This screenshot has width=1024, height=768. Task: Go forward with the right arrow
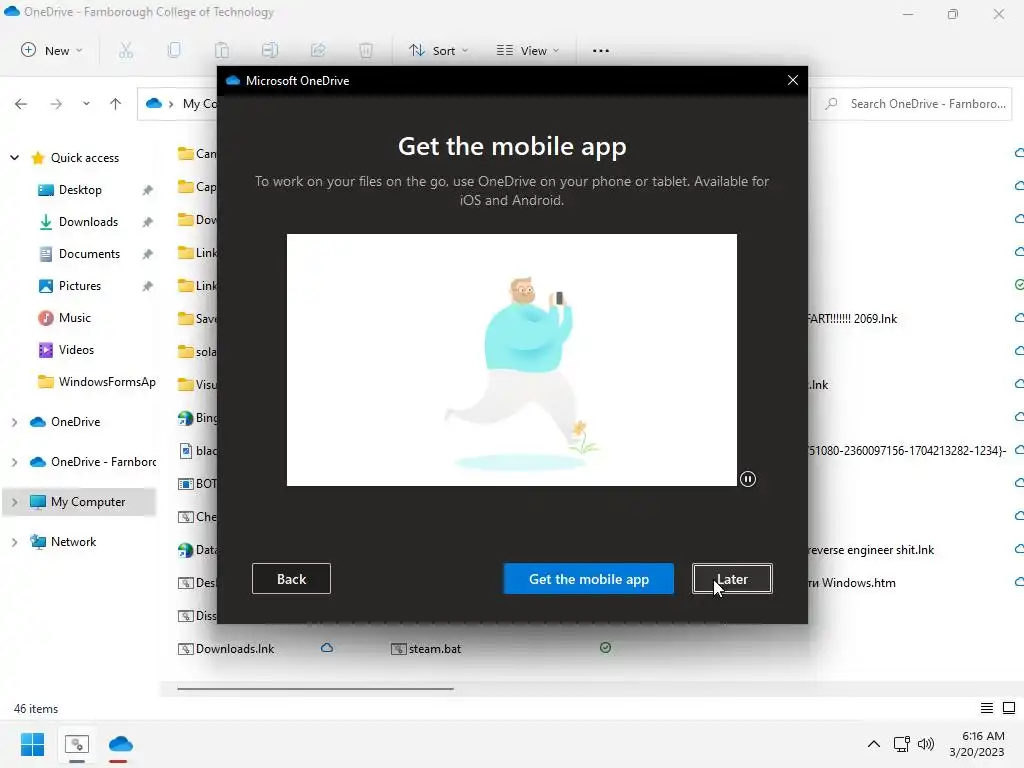point(56,104)
